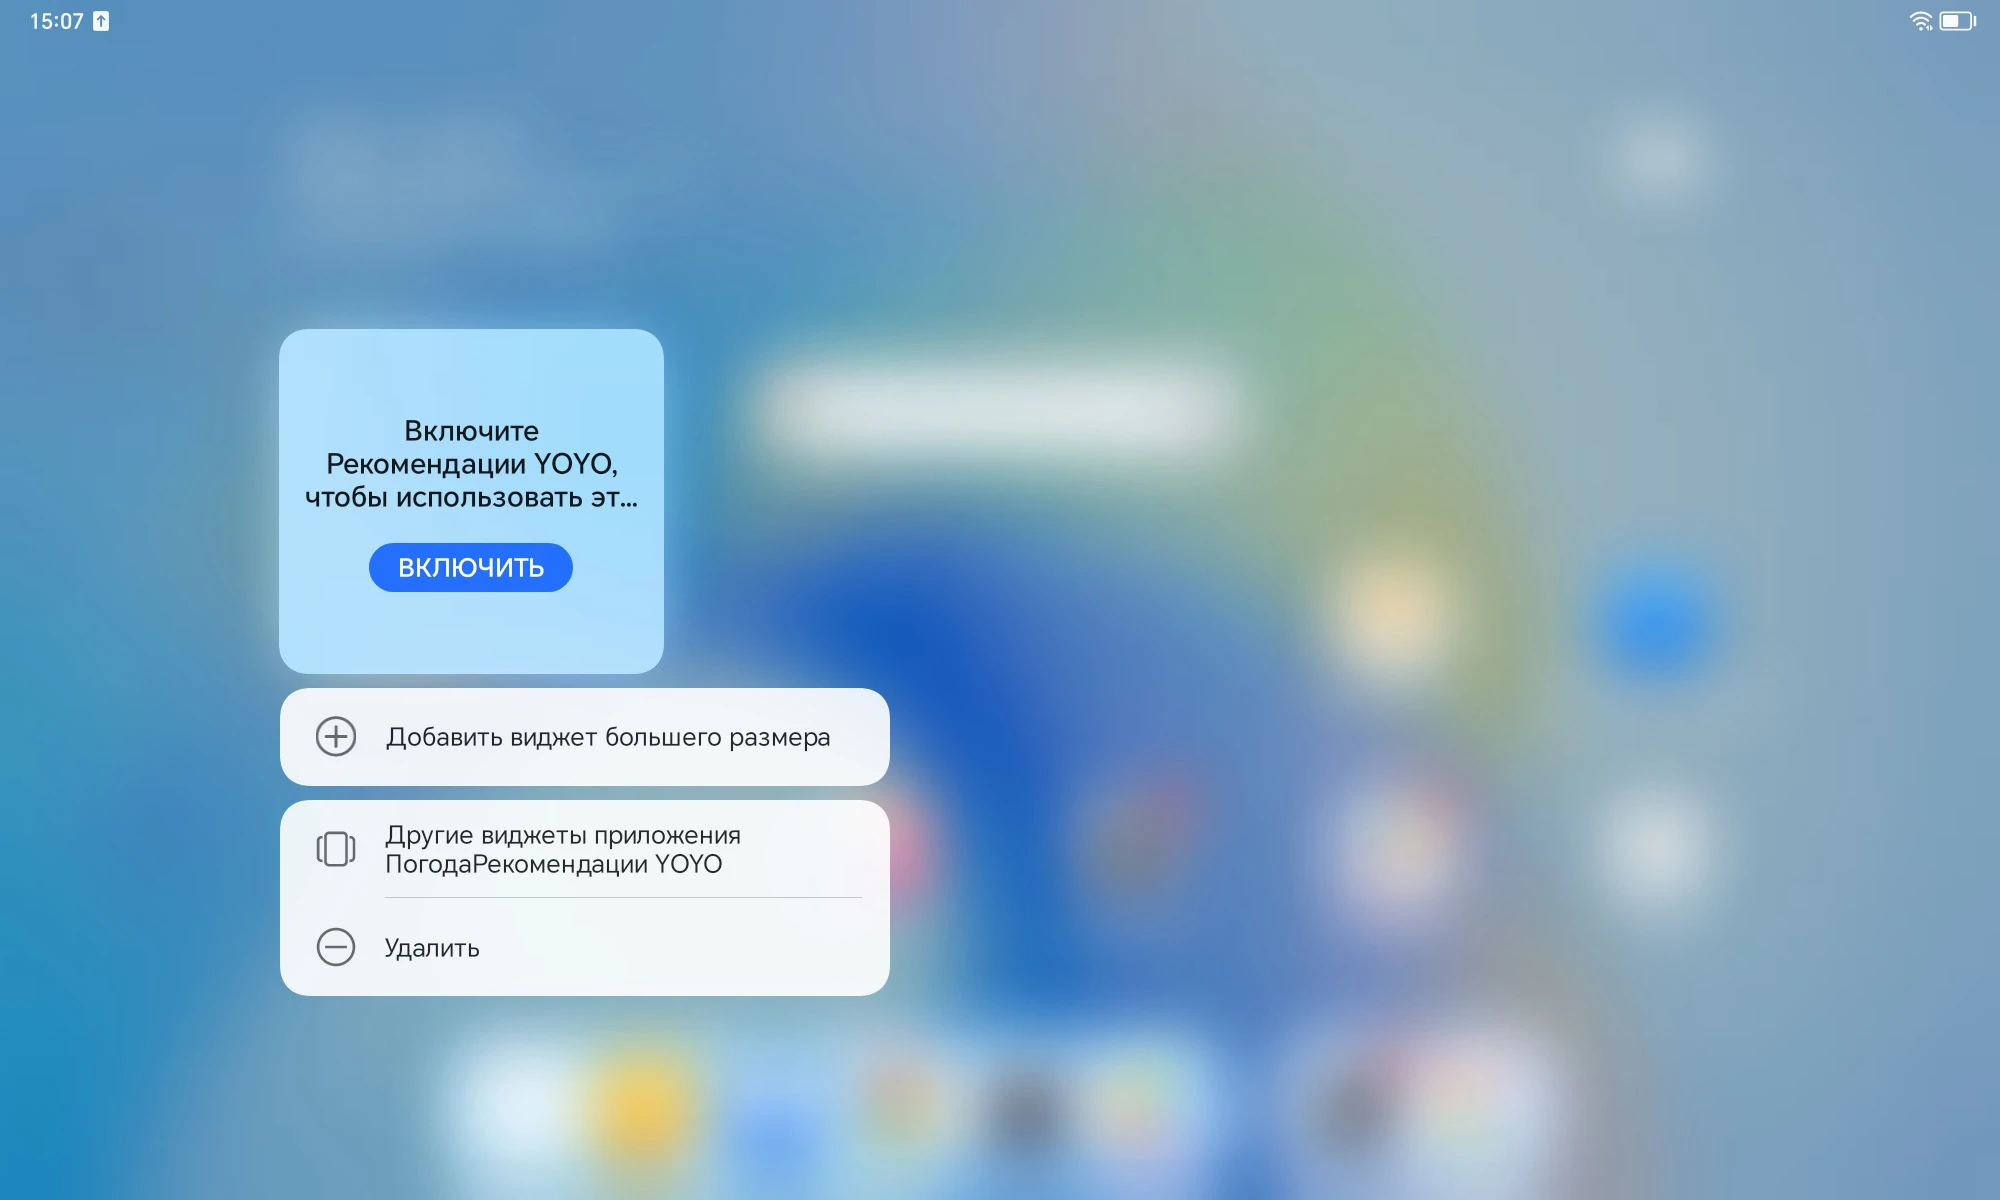Tap the battery indicator icon
The image size is (2000, 1200).
click(x=1957, y=21)
